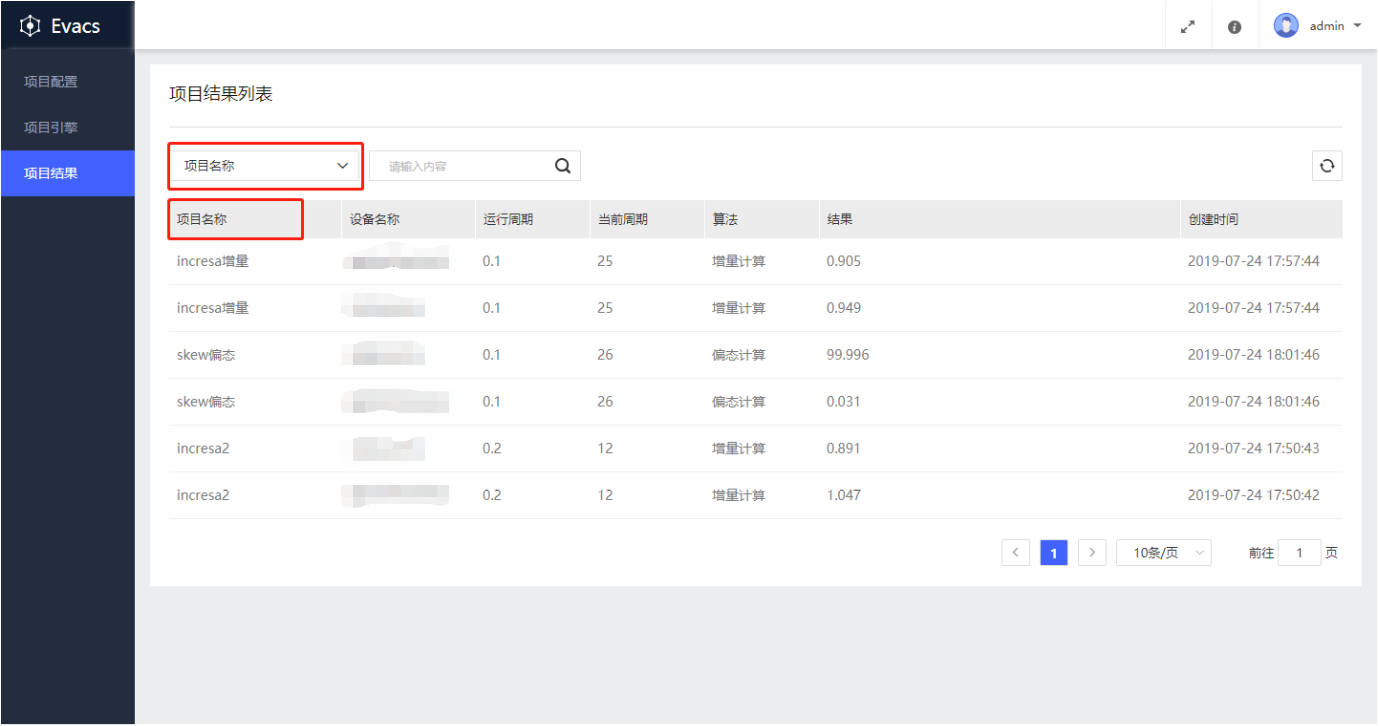1379x726 pixels.
Task: Open 项目引擎 in the sidebar
Action: 51,127
